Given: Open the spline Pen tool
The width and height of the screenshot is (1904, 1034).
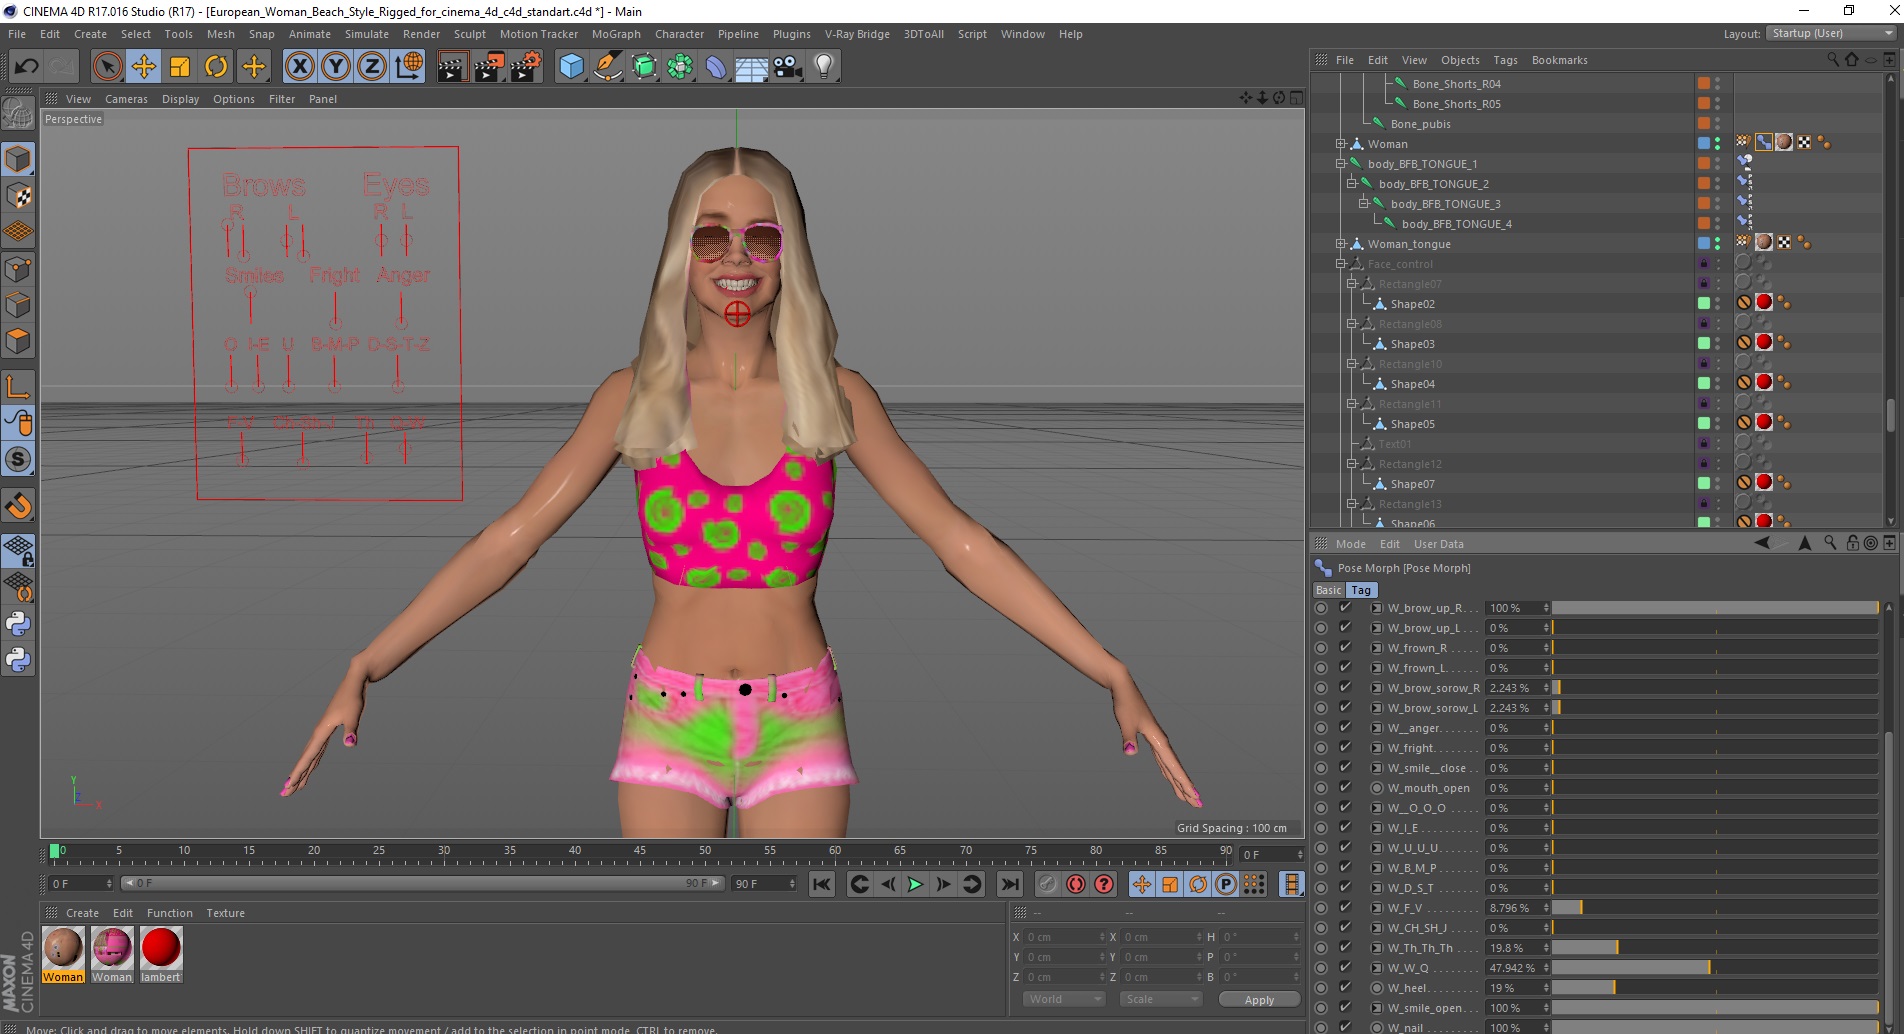Looking at the screenshot, I should coord(607,67).
